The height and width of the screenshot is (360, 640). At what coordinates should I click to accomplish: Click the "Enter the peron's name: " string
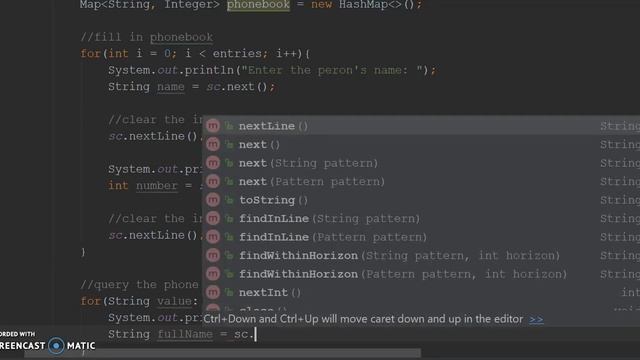[332, 70]
